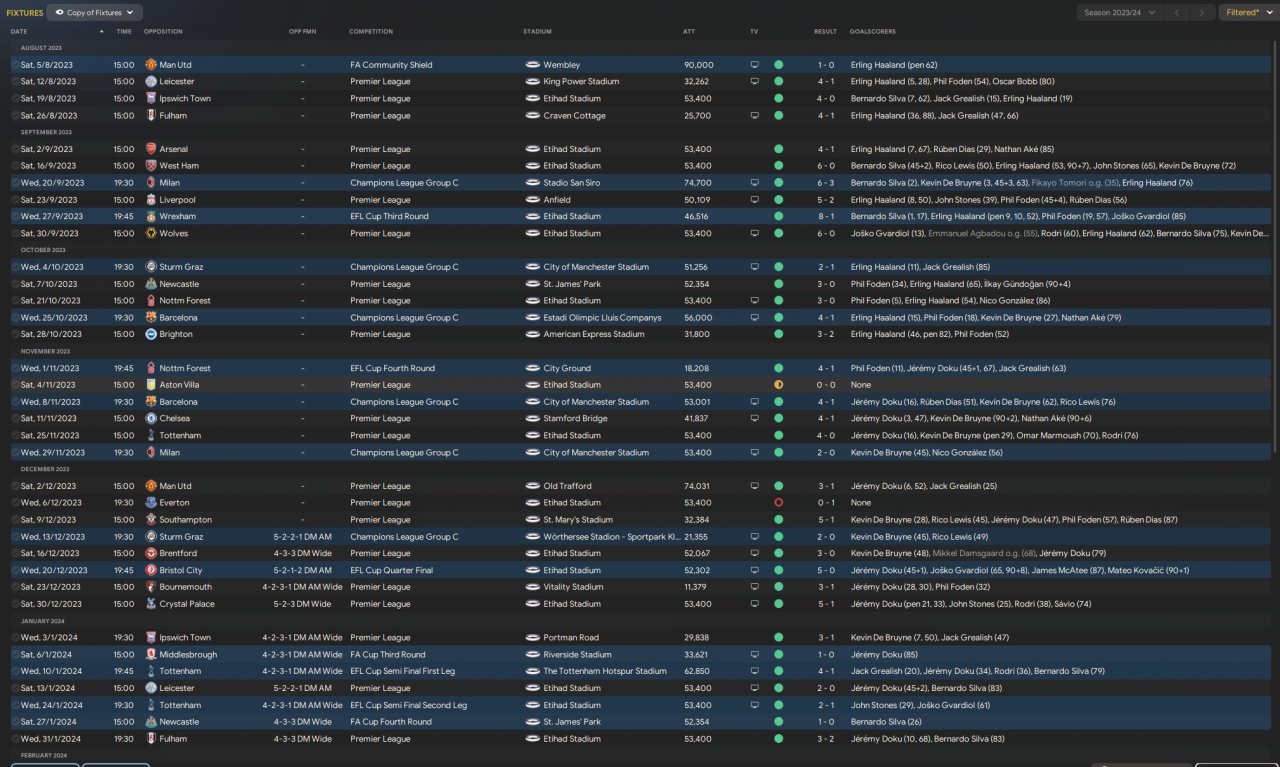
Task: Go to the previous season with the left arrow
Action: tap(1177, 13)
